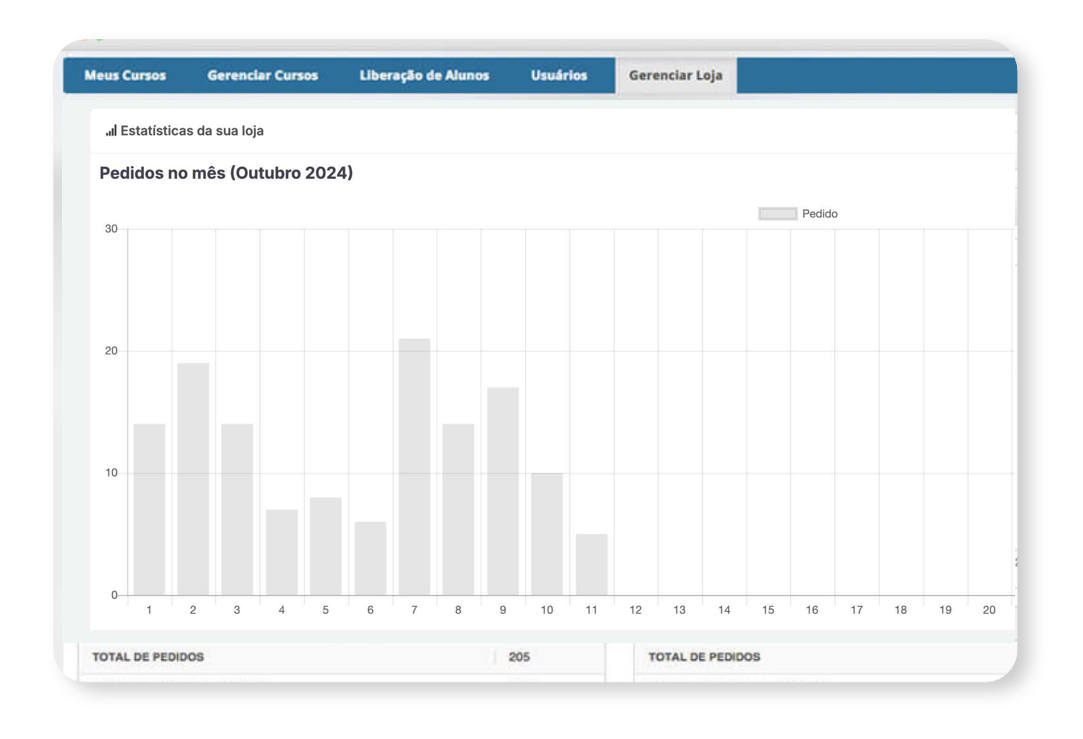This screenshot has height=739, width=1083.
Task: Click the 205 total orders value
Action: coord(519,657)
